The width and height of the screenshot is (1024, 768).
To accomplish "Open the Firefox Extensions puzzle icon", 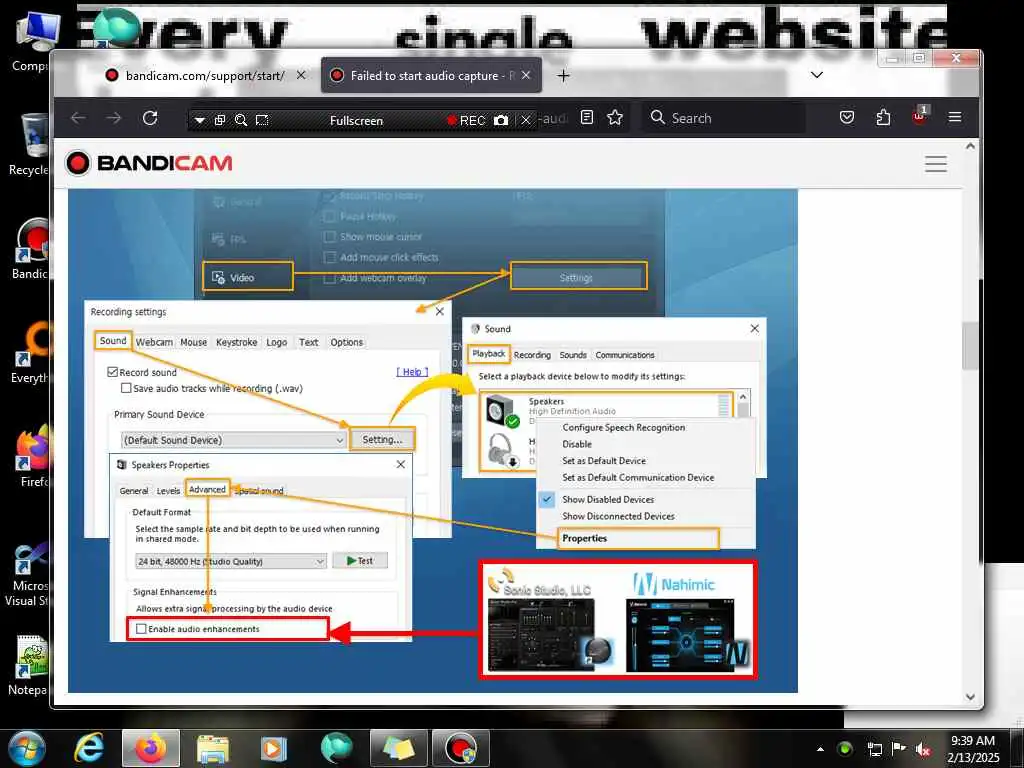I will click(883, 118).
